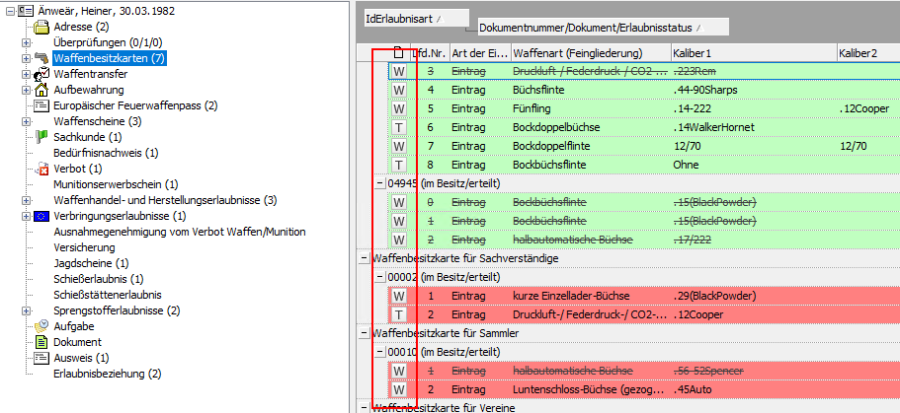Image resolution: width=900 pixels, height=413 pixels.
Task: Click T icon in Bockdoppelbüchse row
Action: click(399, 127)
